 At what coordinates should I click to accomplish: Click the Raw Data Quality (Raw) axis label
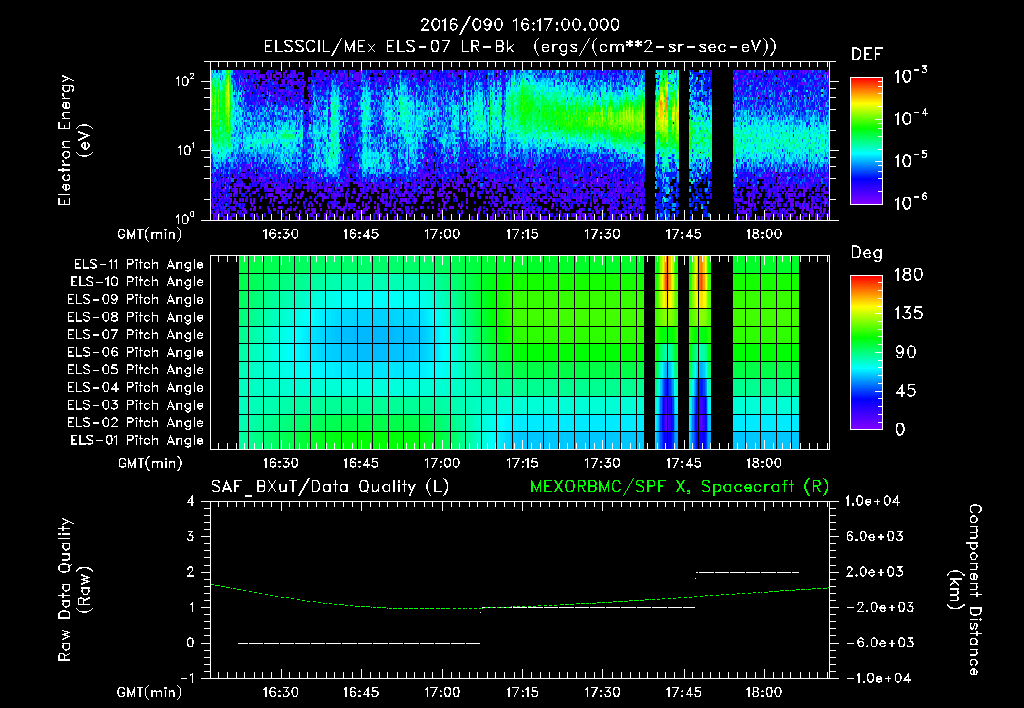point(74,590)
